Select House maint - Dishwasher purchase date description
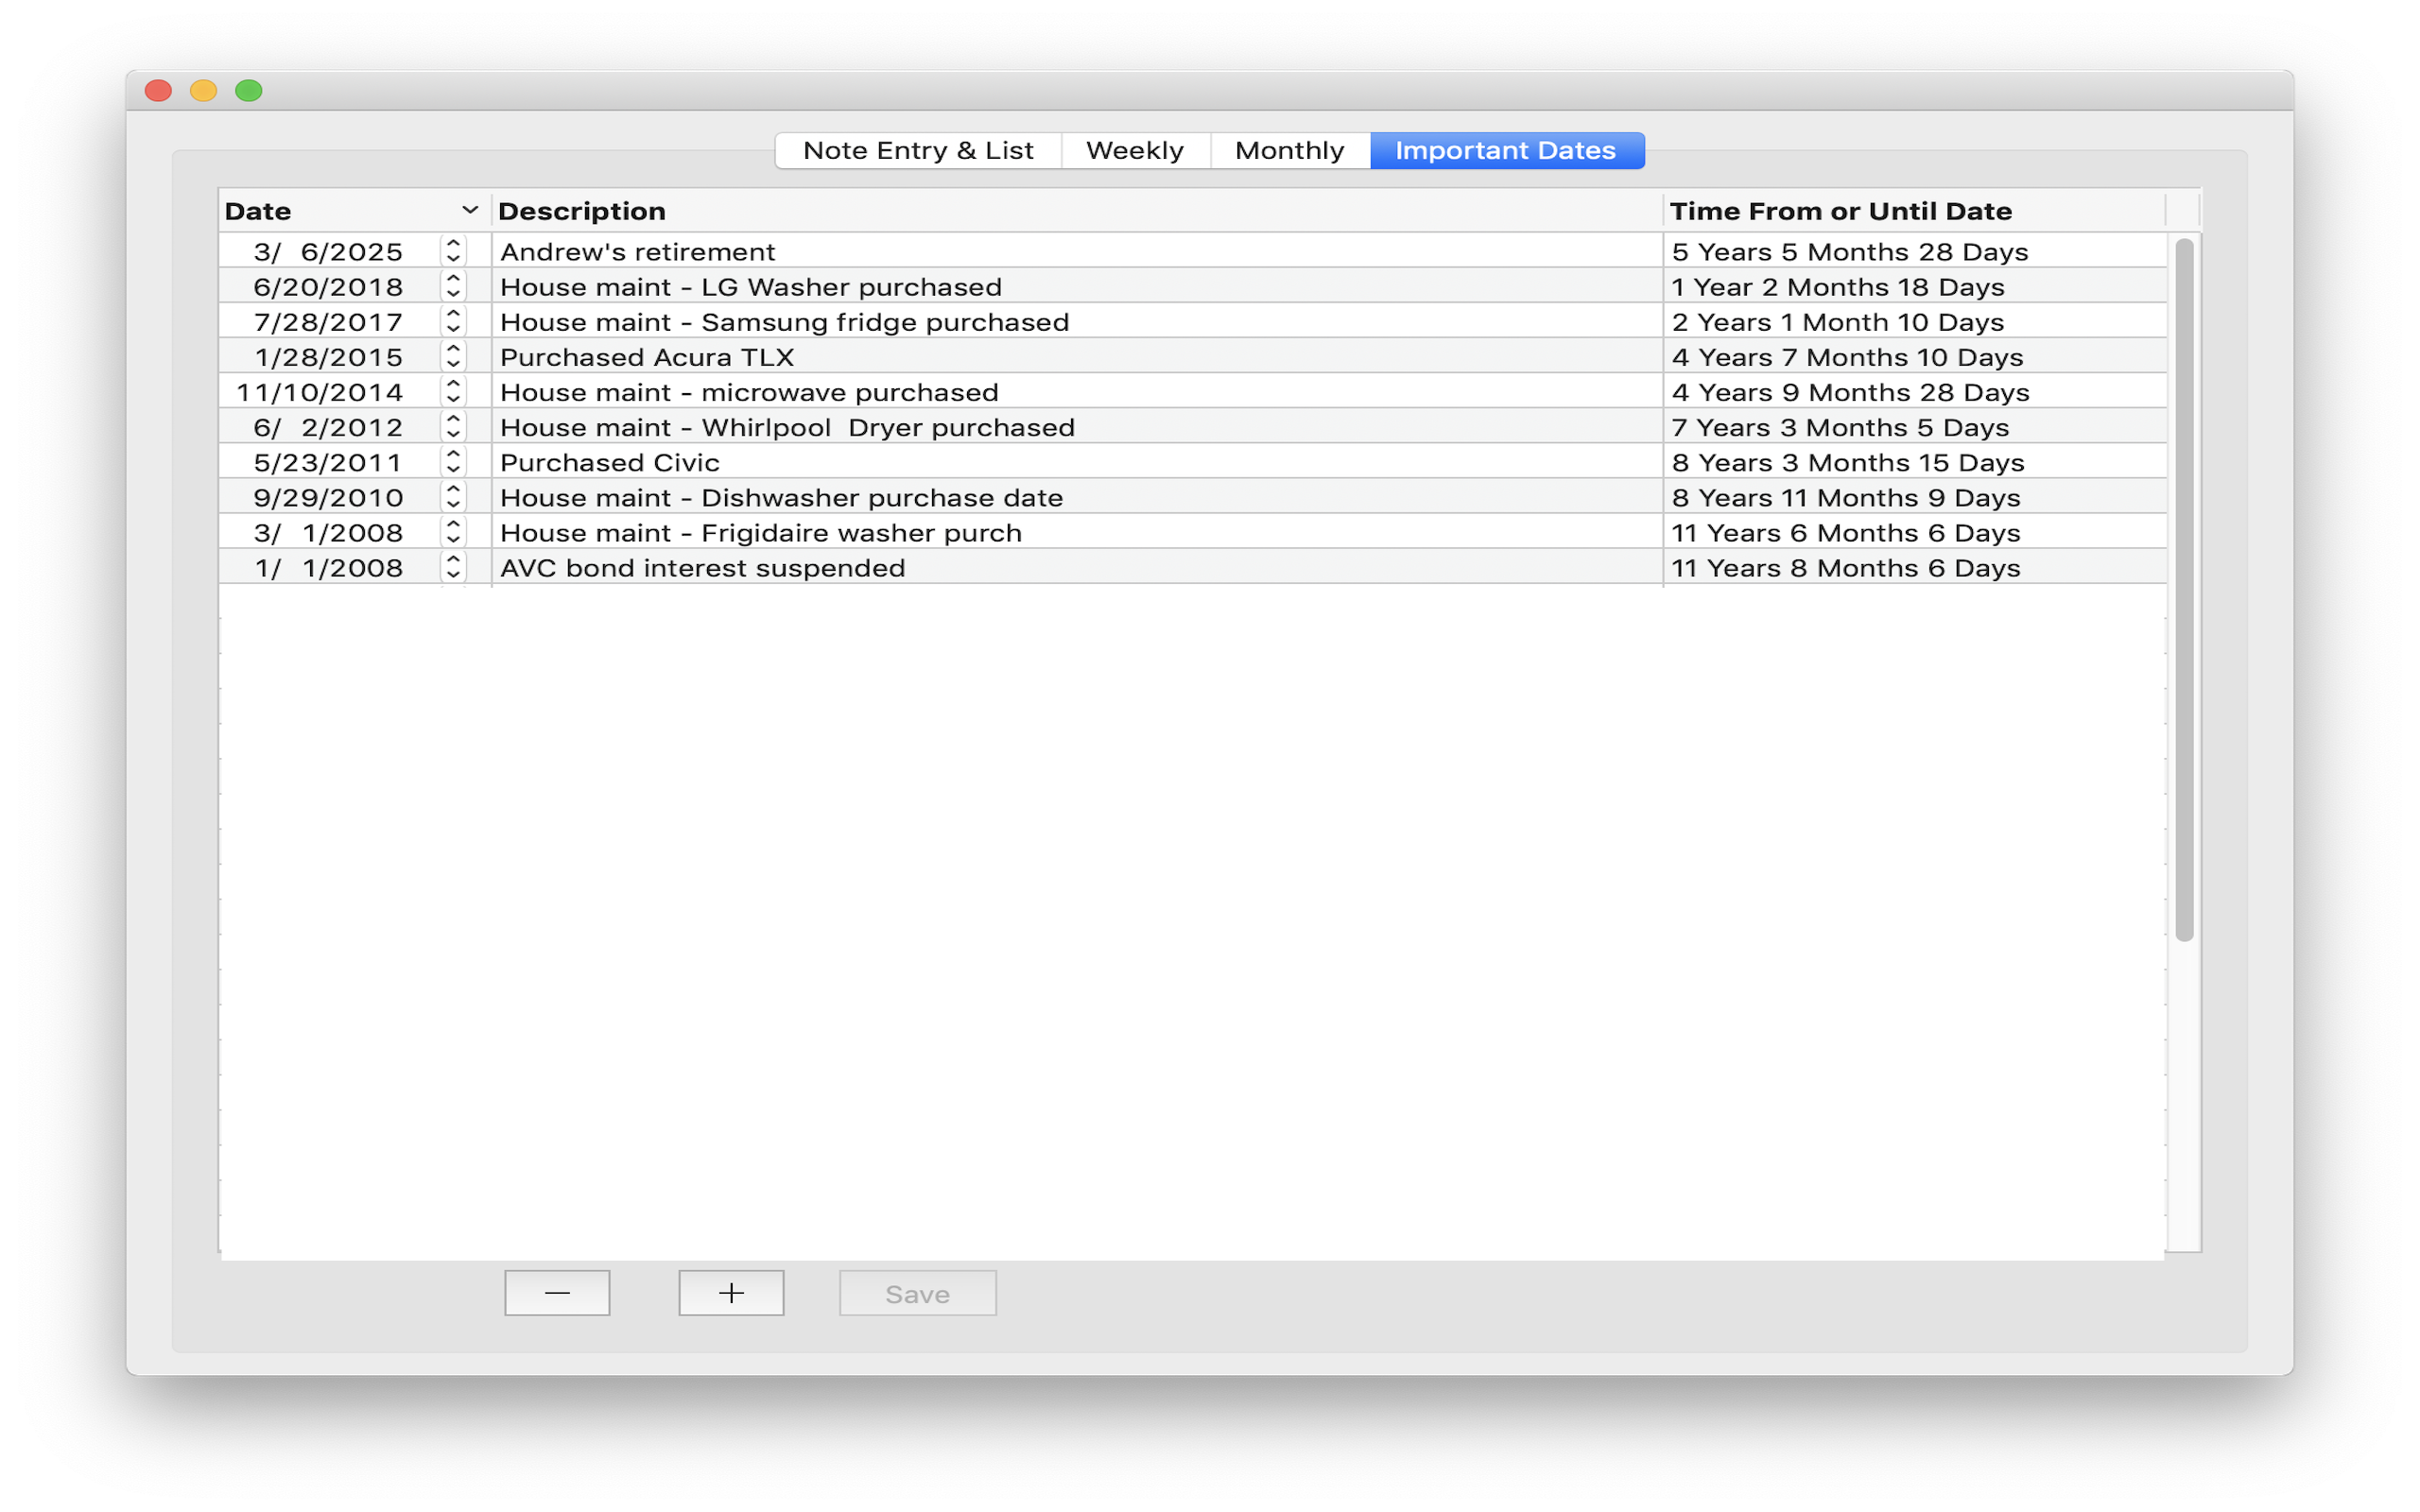2420x1512 pixels. 781,498
